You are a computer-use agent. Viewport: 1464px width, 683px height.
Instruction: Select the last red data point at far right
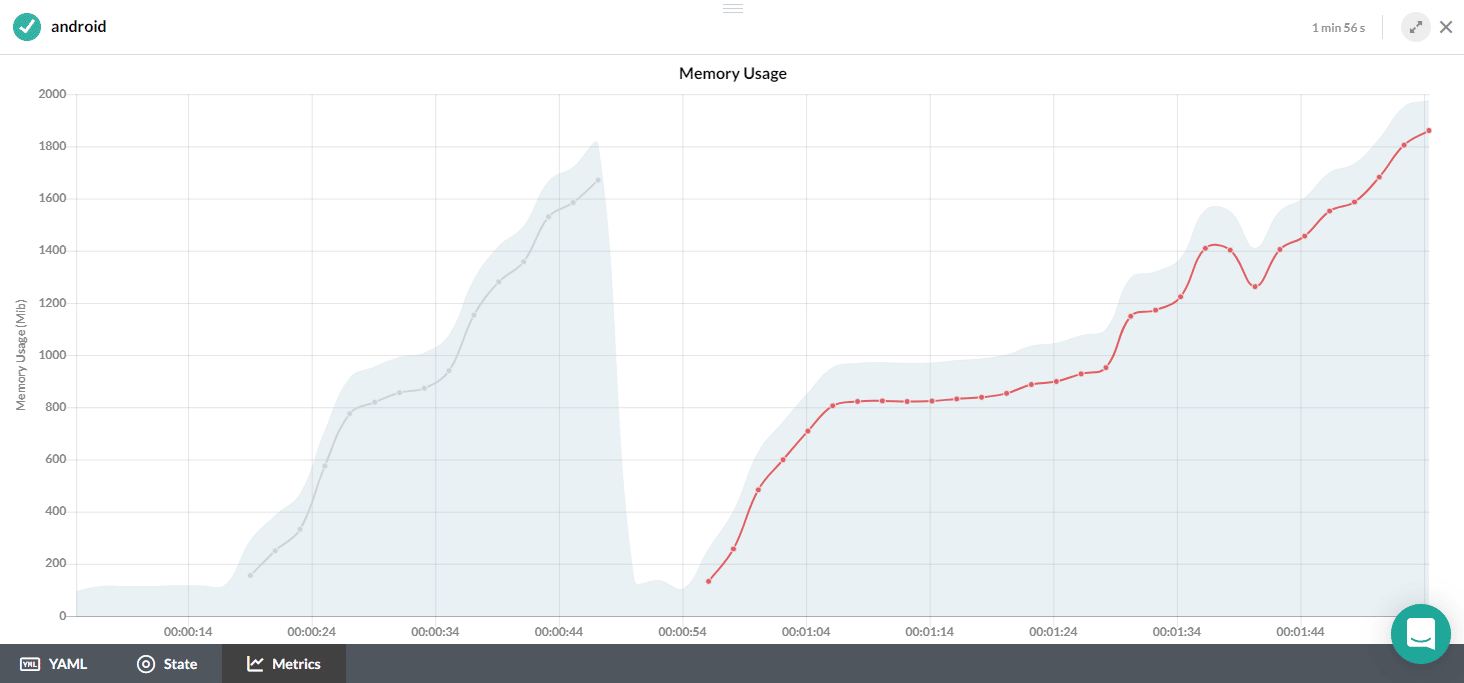pyautogui.click(x=1428, y=131)
